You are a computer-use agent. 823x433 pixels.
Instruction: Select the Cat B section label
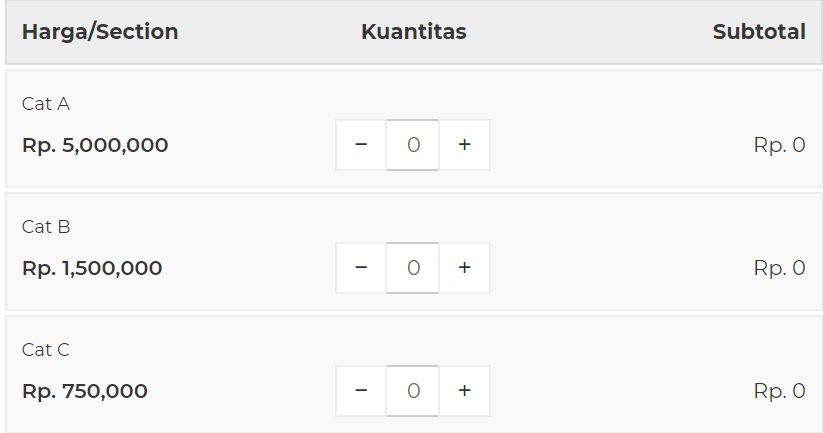tap(46, 227)
